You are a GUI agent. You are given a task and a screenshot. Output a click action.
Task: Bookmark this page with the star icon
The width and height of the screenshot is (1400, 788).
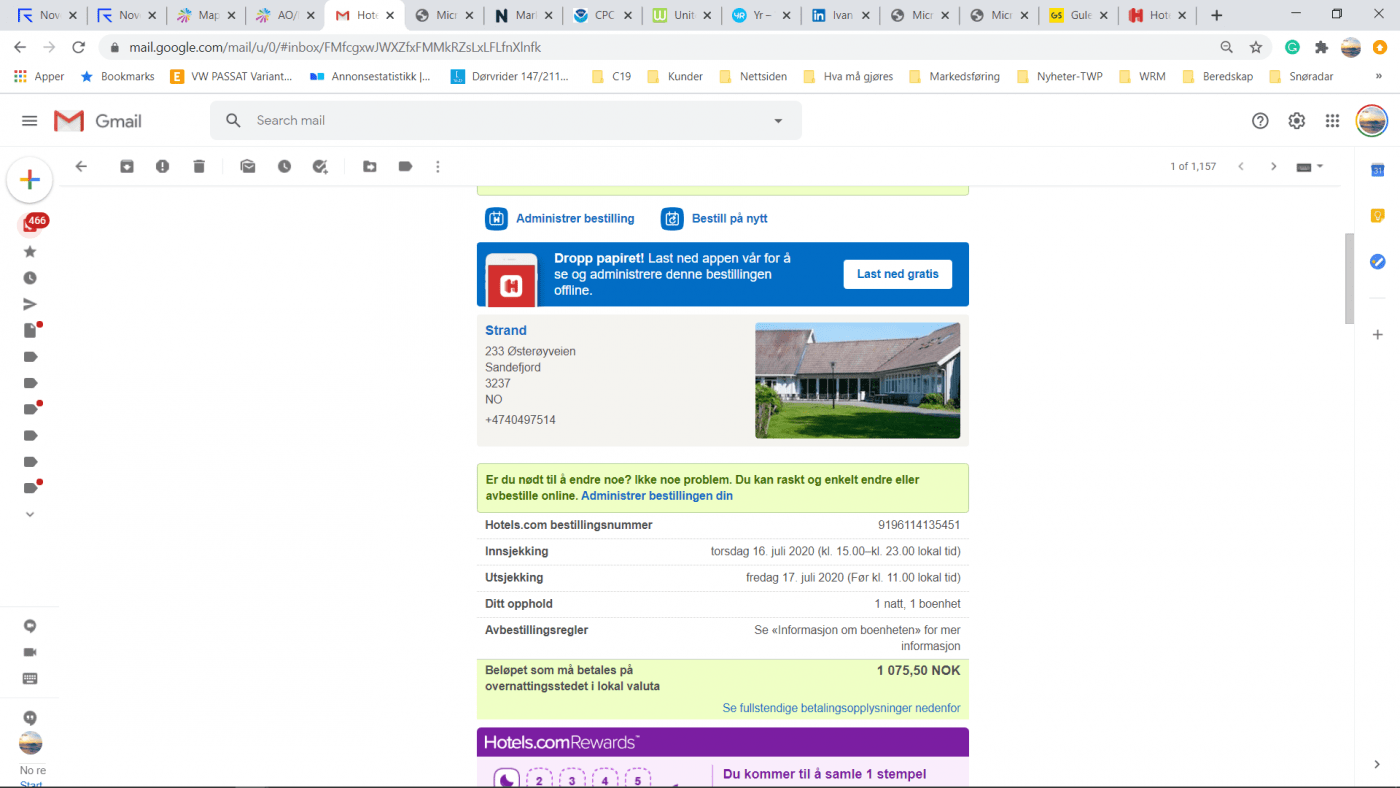pos(1256,47)
